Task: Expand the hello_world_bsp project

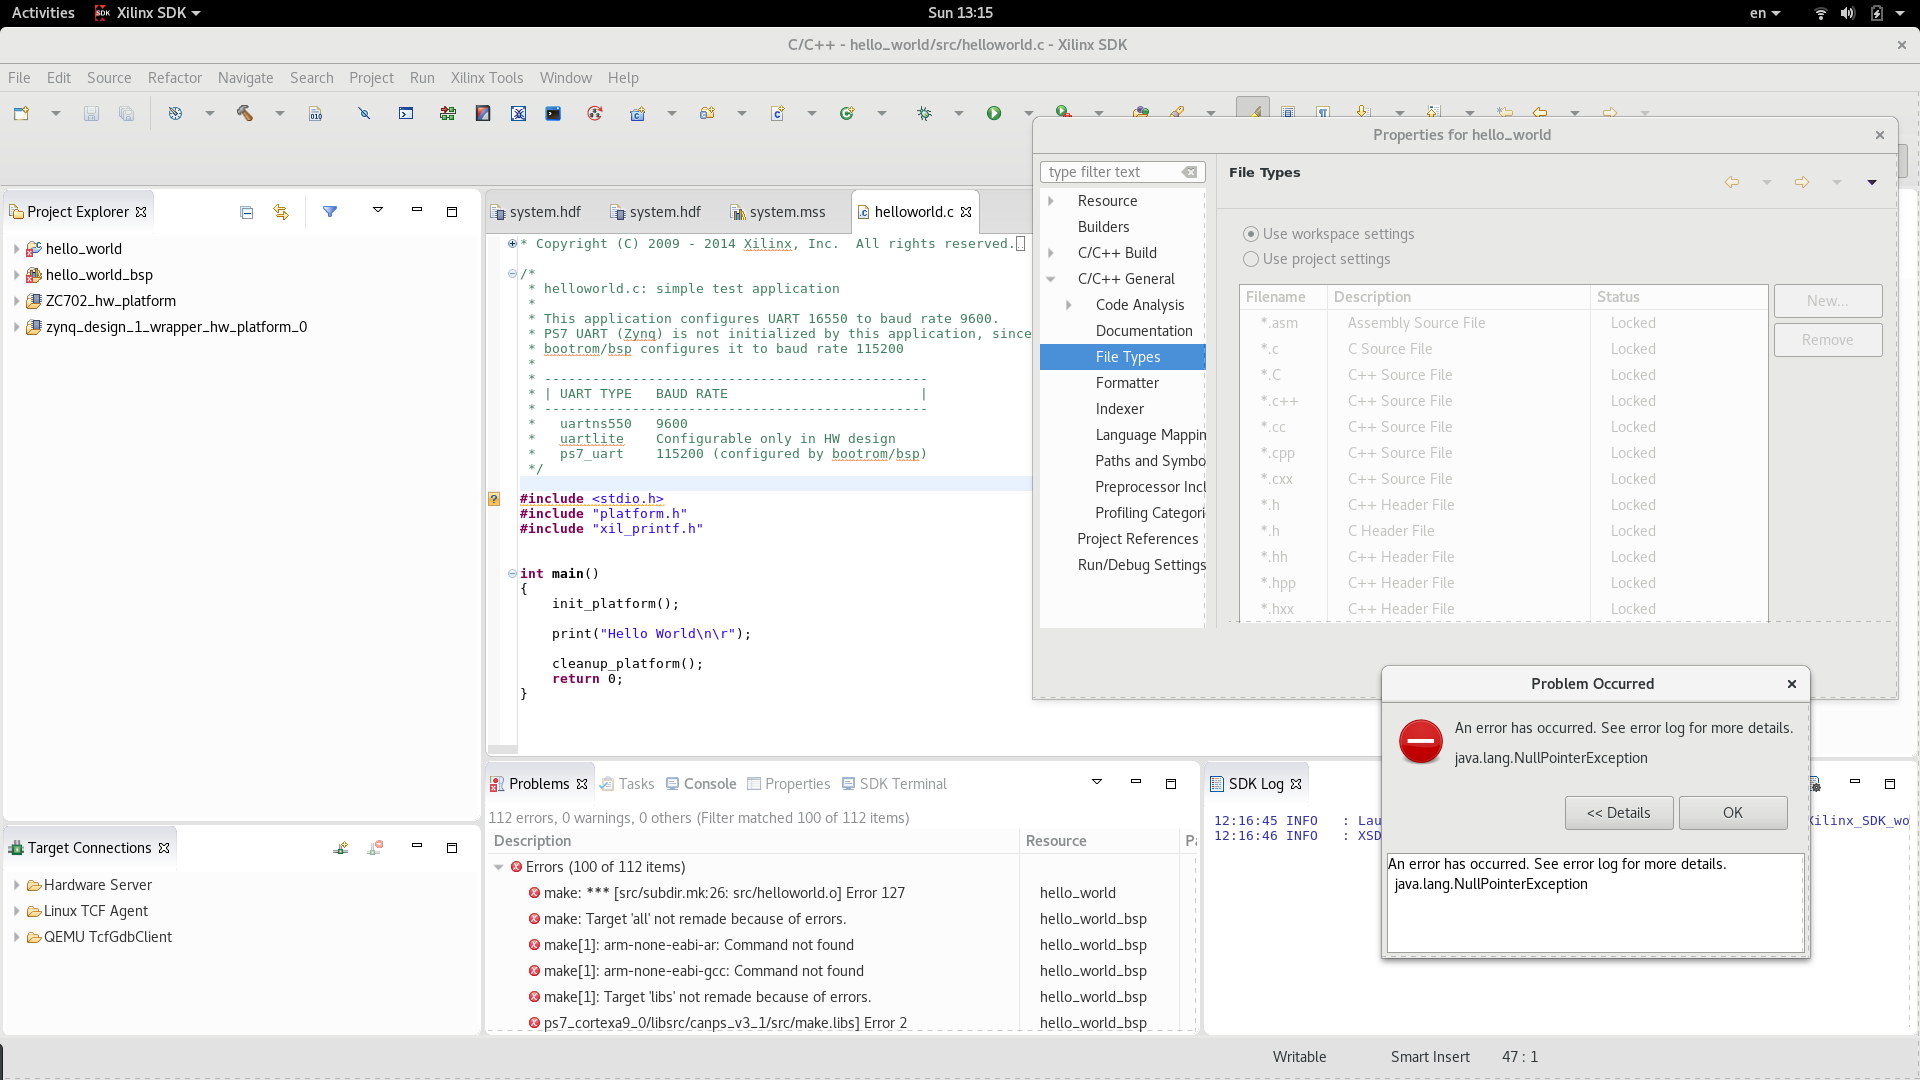Action: click(17, 275)
